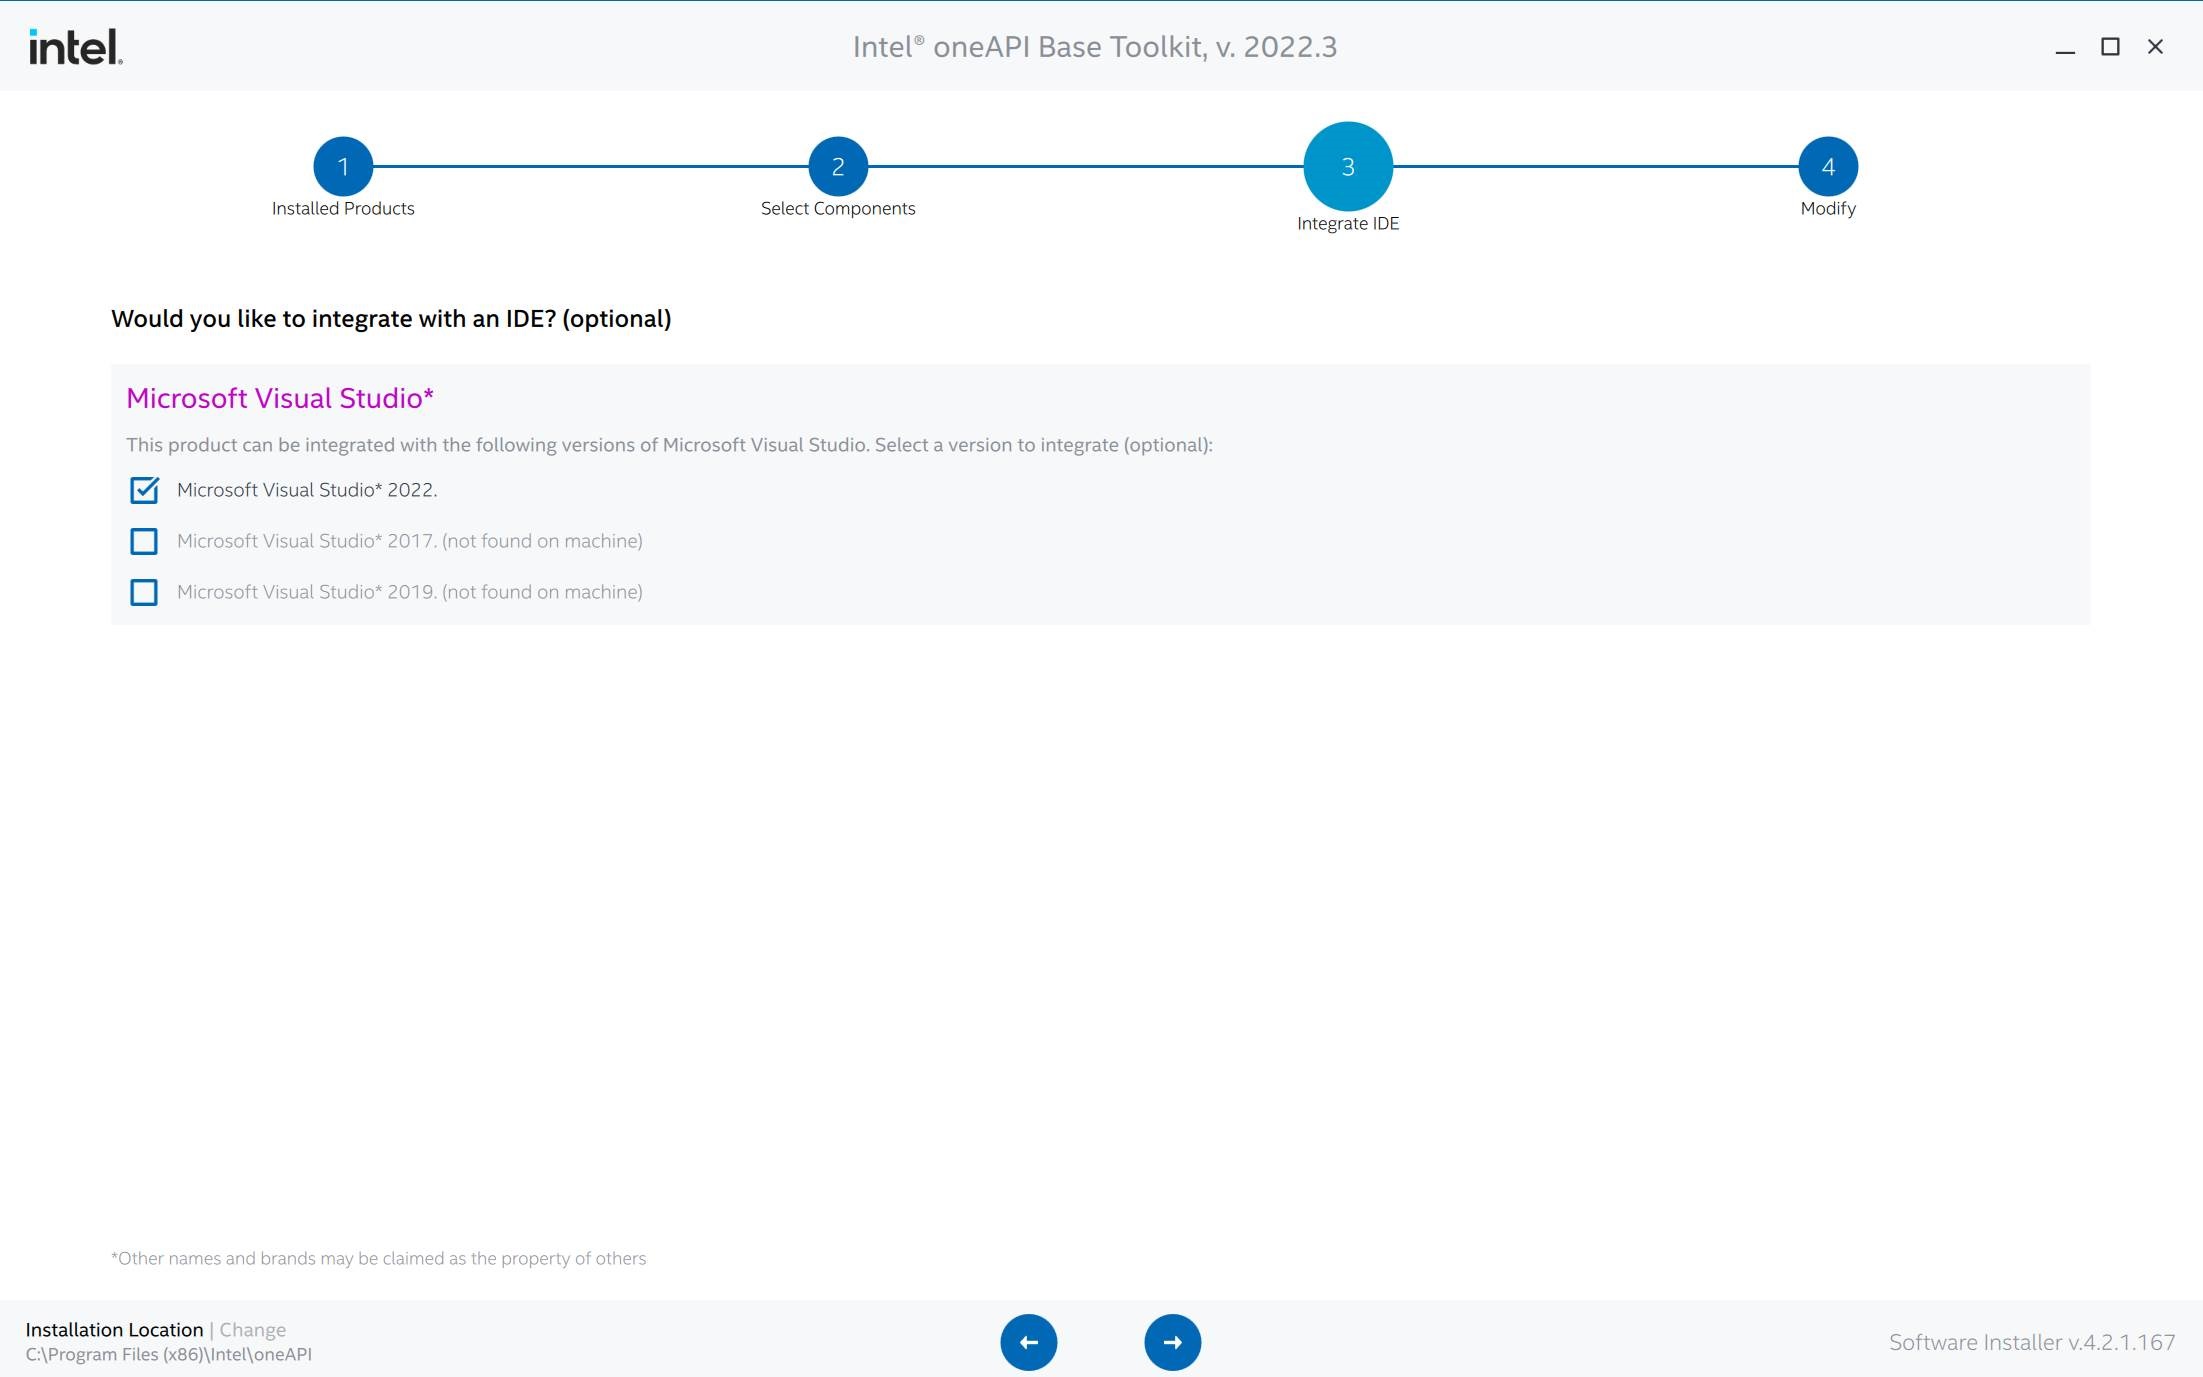This screenshot has width=2203, height=1377.
Task: Click the back arrow navigation button
Action: click(1029, 1342)
